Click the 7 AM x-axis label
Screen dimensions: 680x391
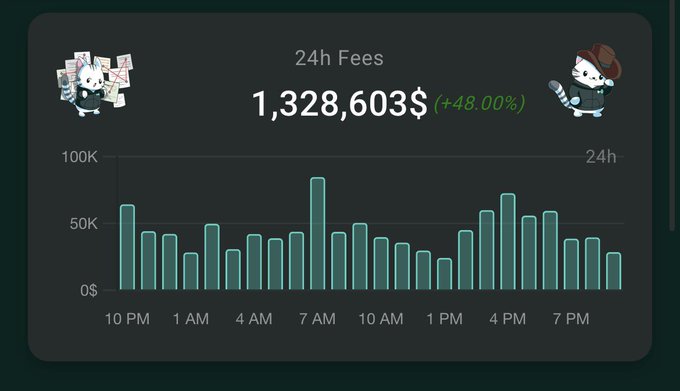click(x=317, y=319)
